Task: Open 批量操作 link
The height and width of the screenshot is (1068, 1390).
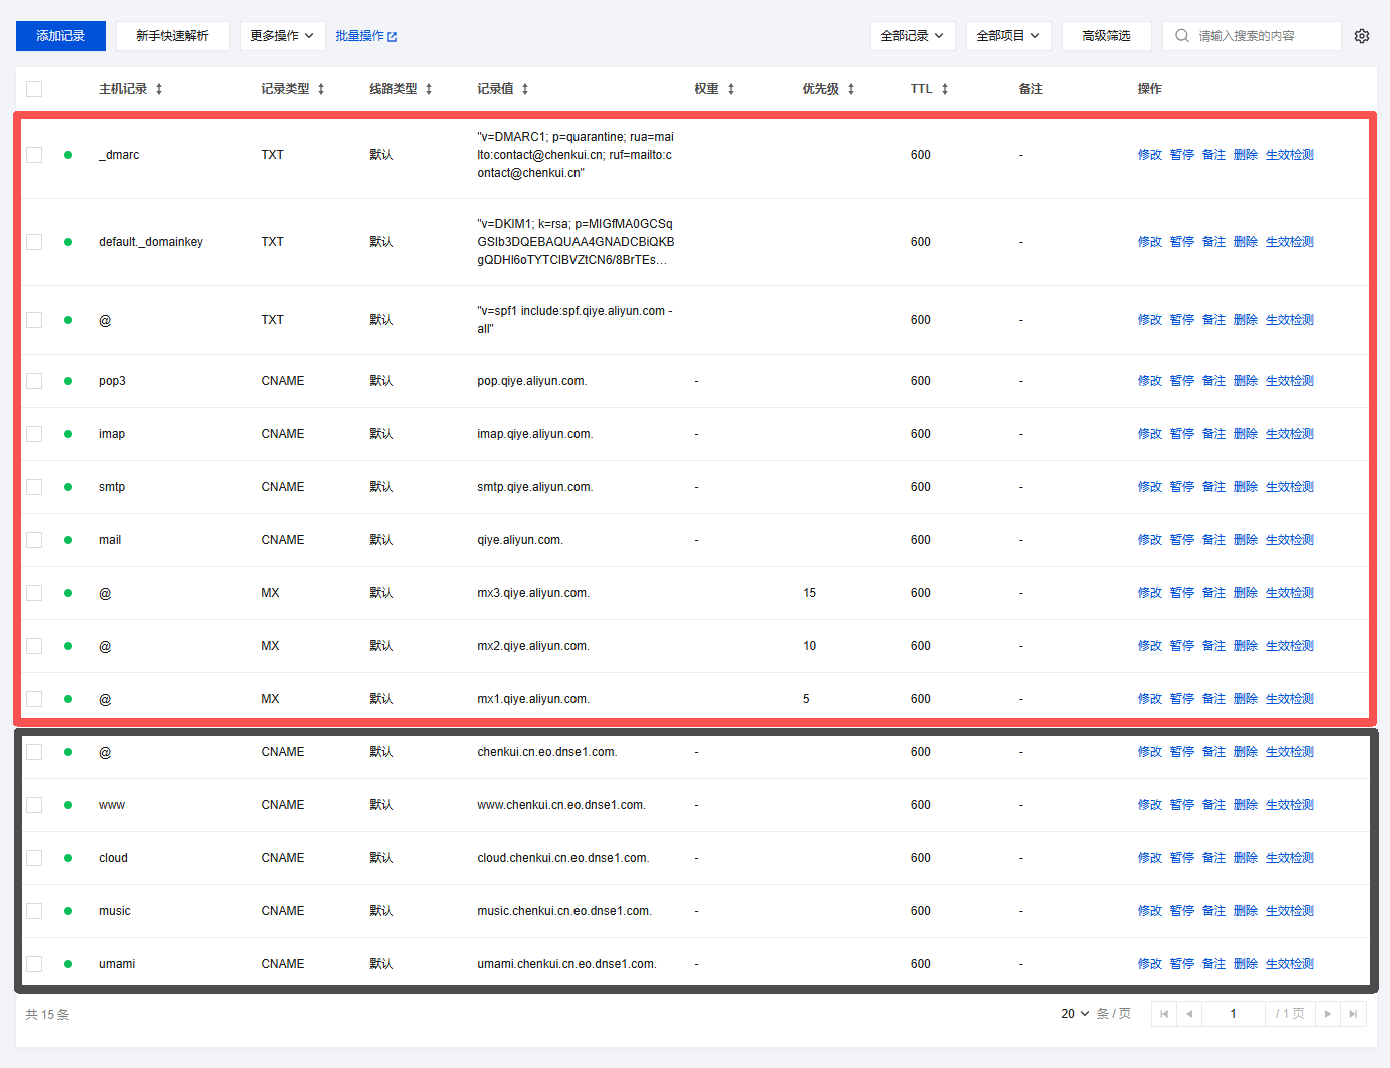Action: 366,36
